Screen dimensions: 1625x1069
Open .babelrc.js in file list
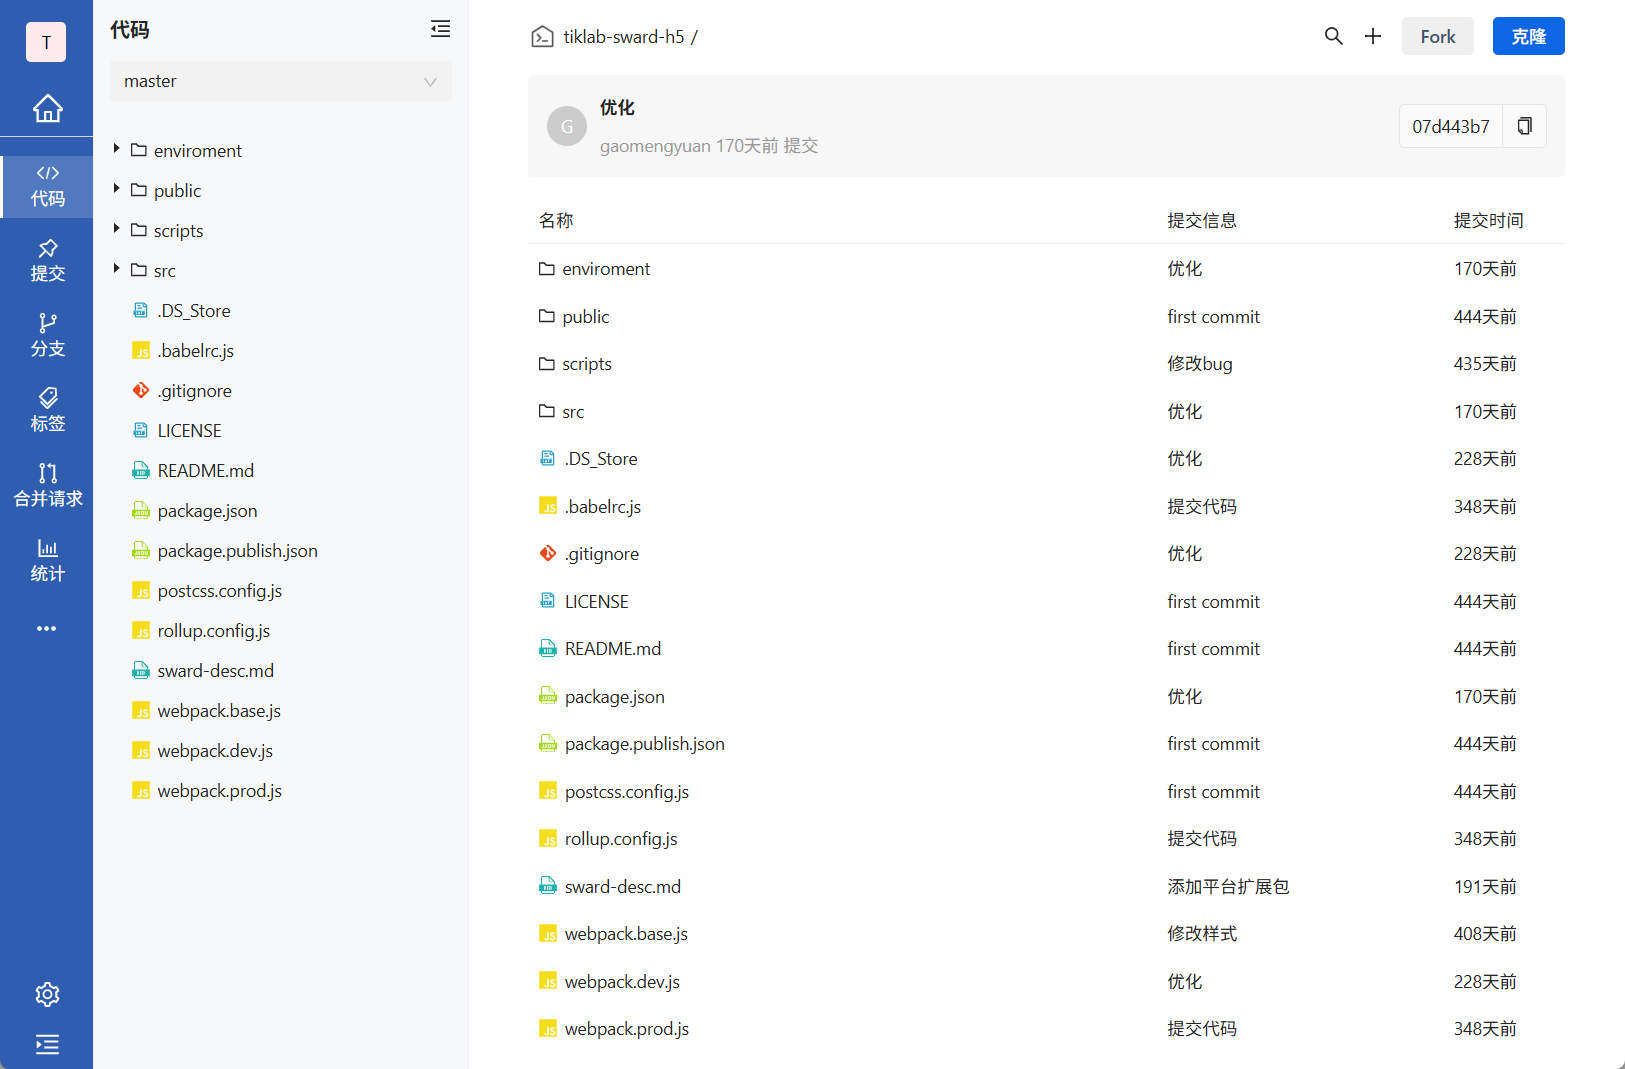[x=603, y=507]
